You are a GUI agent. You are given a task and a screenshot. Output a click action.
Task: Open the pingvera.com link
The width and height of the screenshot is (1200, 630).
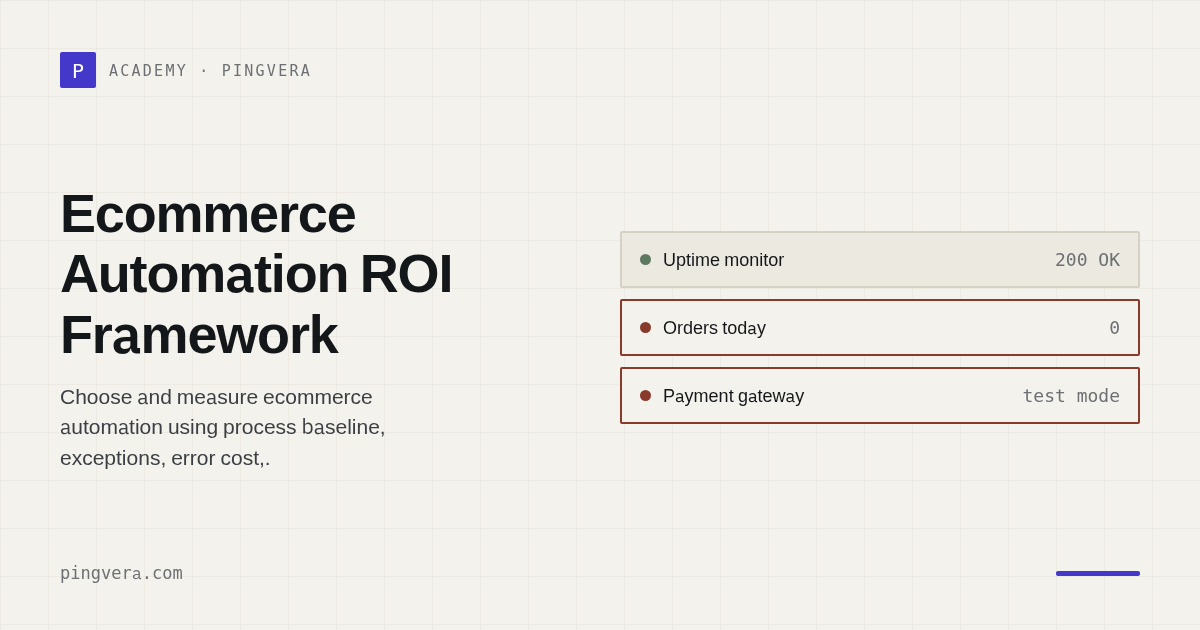click(x=121, y=573)
